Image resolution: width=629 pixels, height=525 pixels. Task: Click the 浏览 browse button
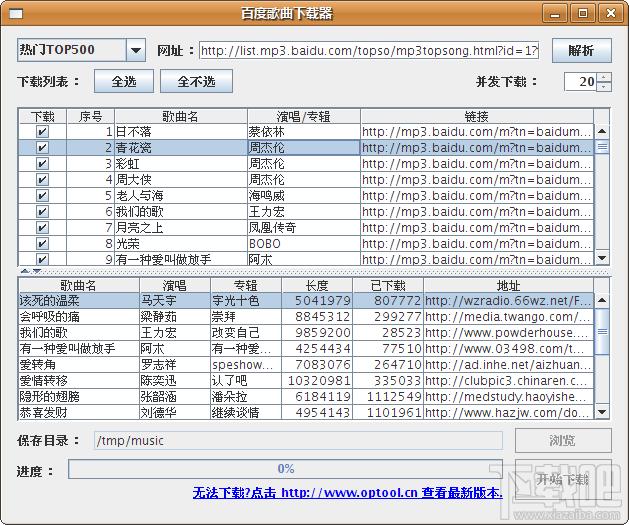pyautogui.click(x=563, y=440)
